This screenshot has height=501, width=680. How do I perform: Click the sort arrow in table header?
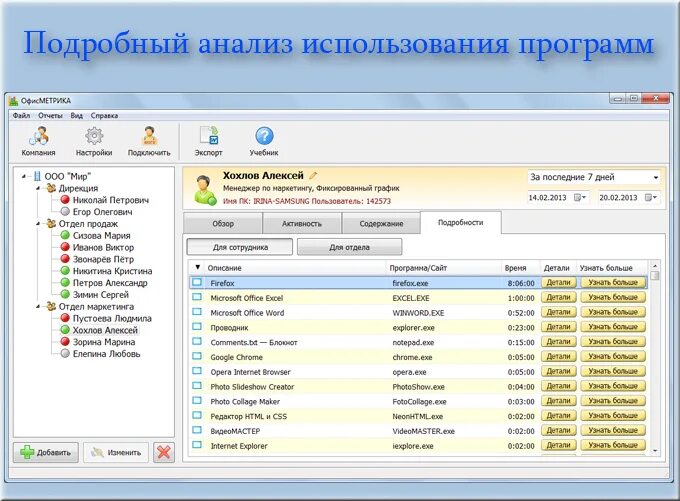[x=197, y=267]
